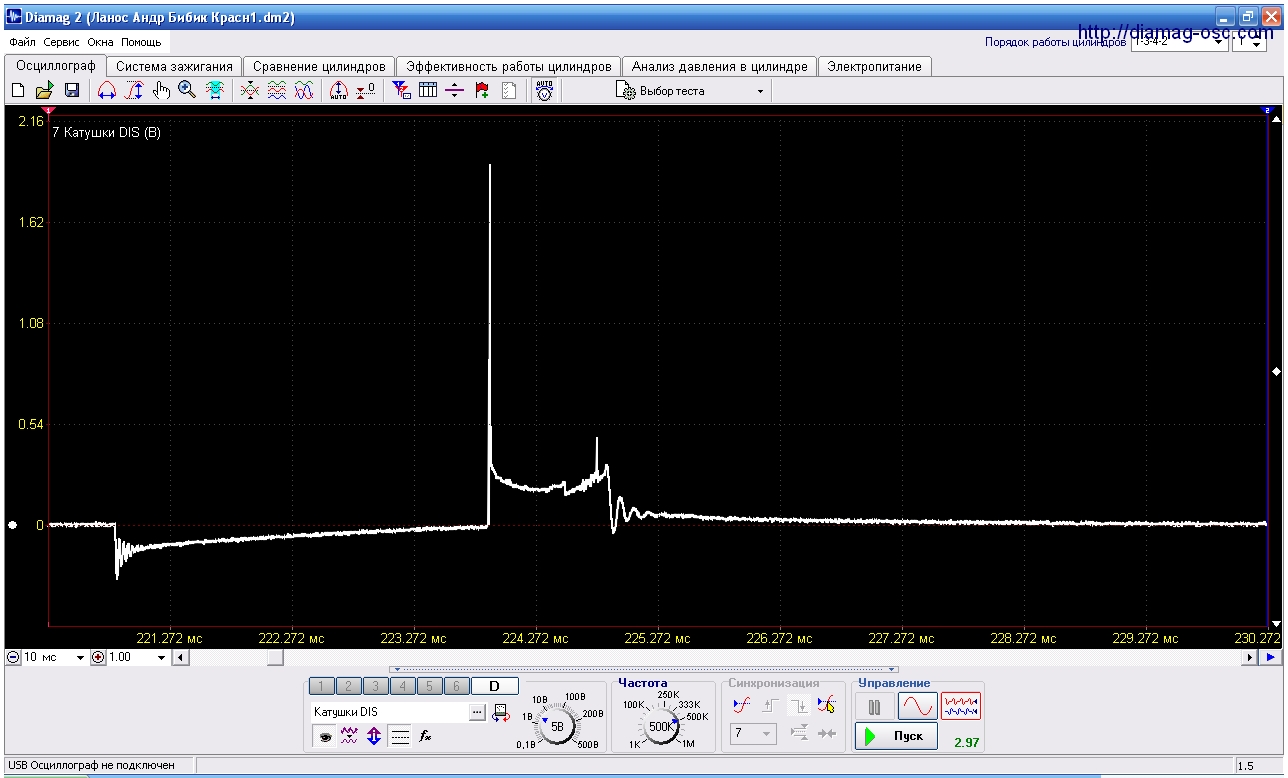Image resolution: width=1288 pixels, height=778 pixels.
Task: Click the red-green crossed waveforms icon
Action: (x=250, y=91)
